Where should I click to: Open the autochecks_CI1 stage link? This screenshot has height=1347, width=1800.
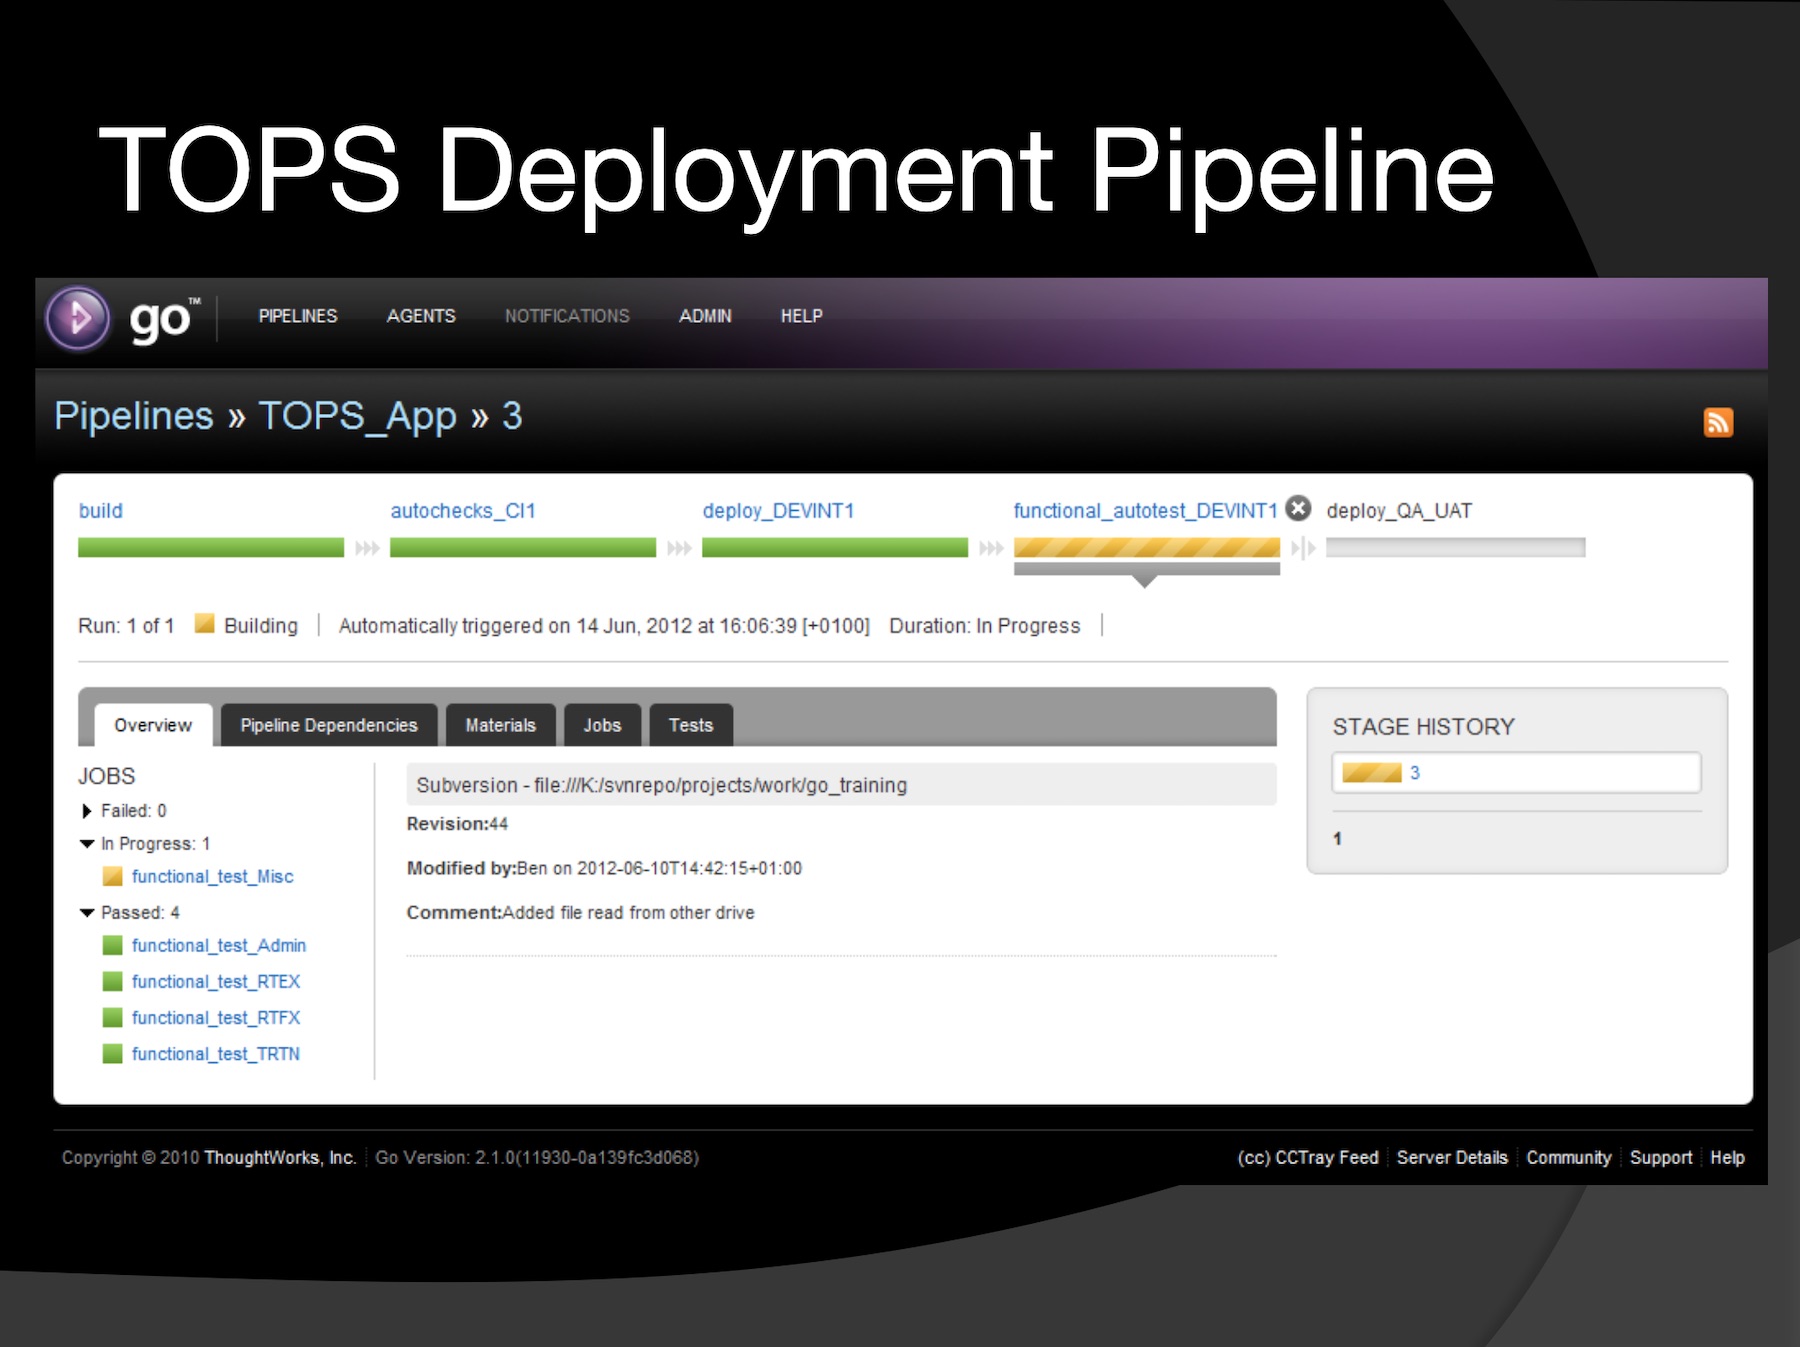click(x=463, y=511)
